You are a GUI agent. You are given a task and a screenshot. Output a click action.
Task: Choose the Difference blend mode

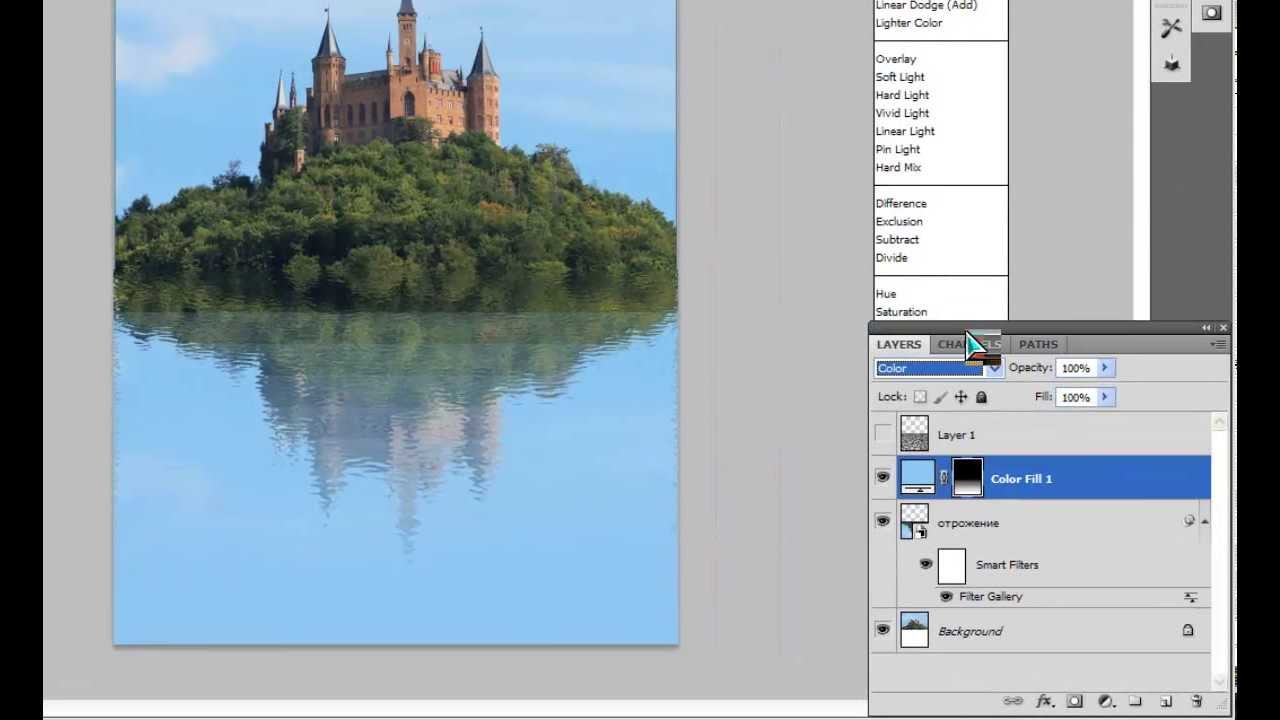[x=901, y=203]
